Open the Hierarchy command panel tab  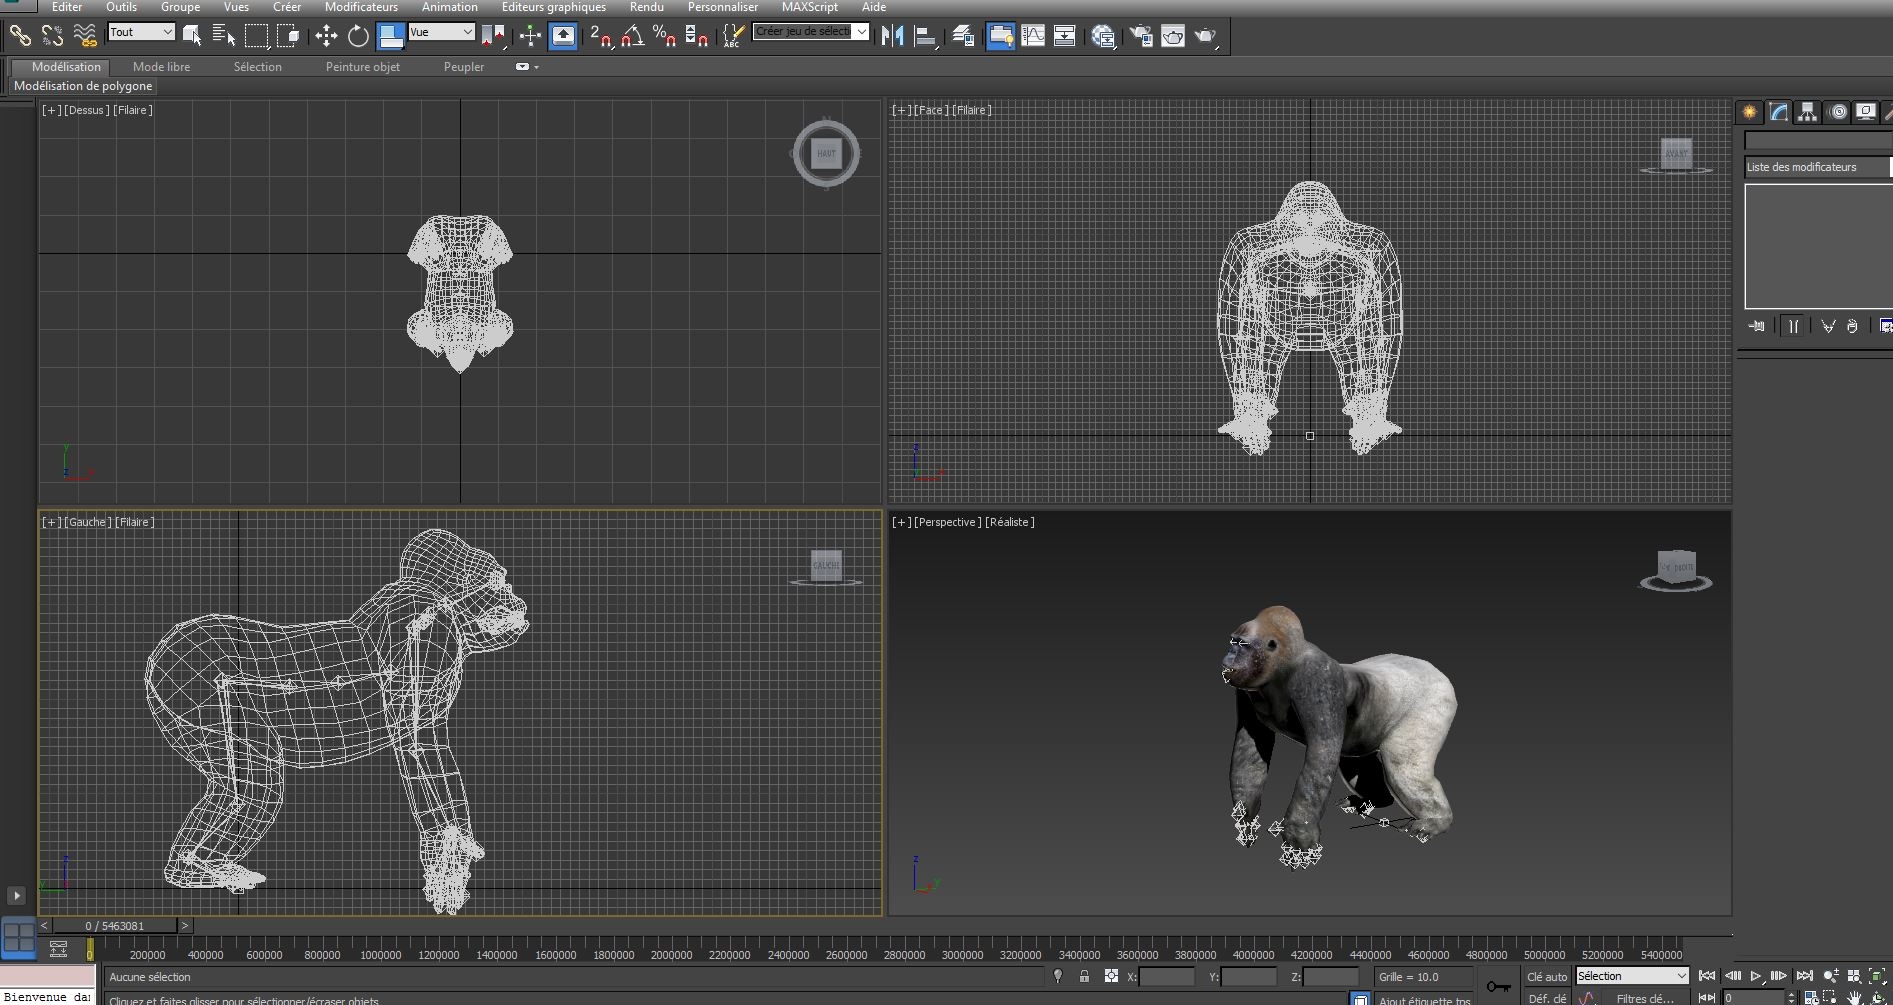[1807, 112]
